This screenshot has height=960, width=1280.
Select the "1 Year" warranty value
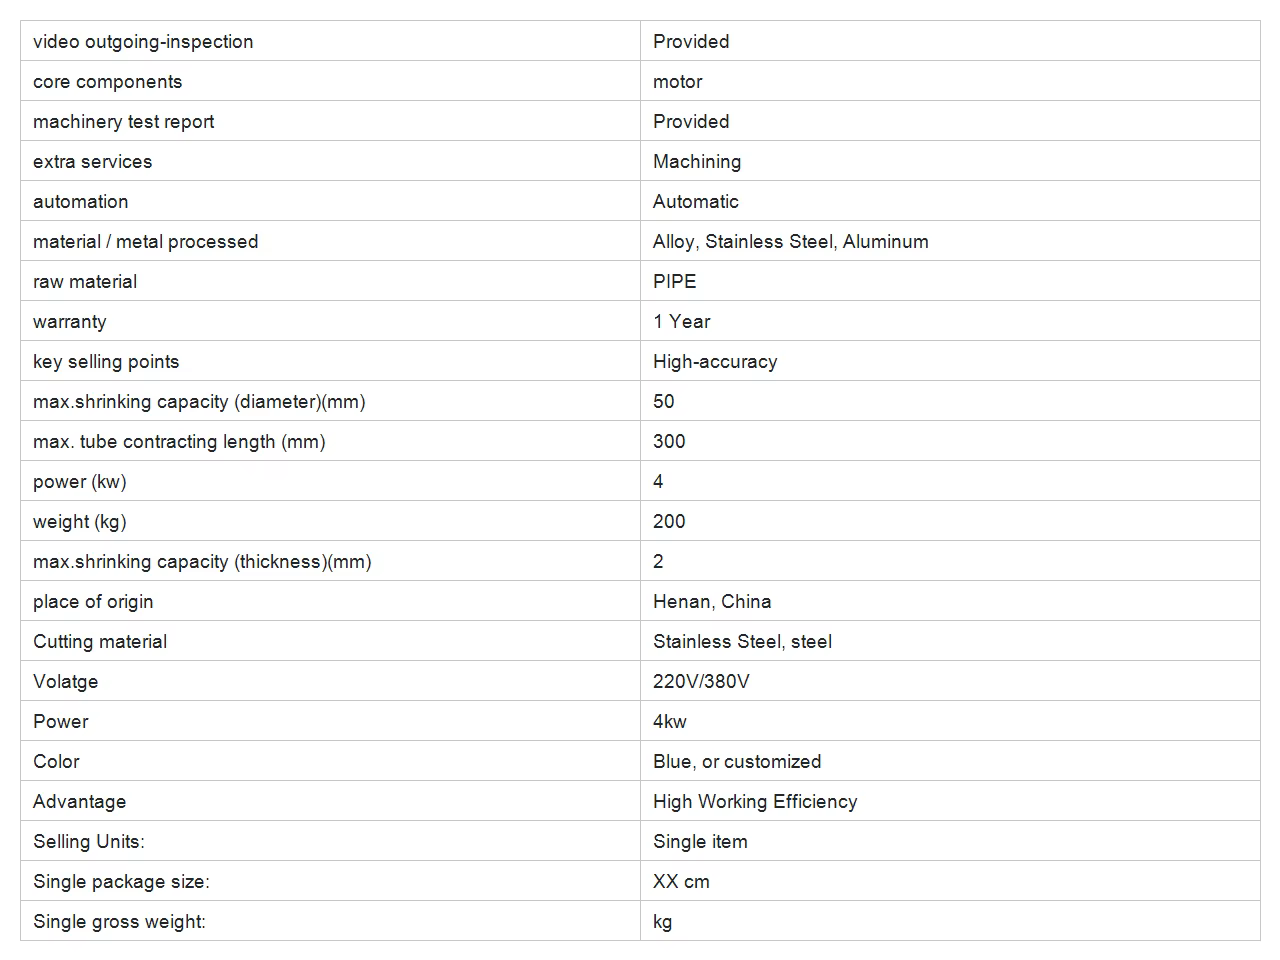pyautogui.click(x=682, y=321)
